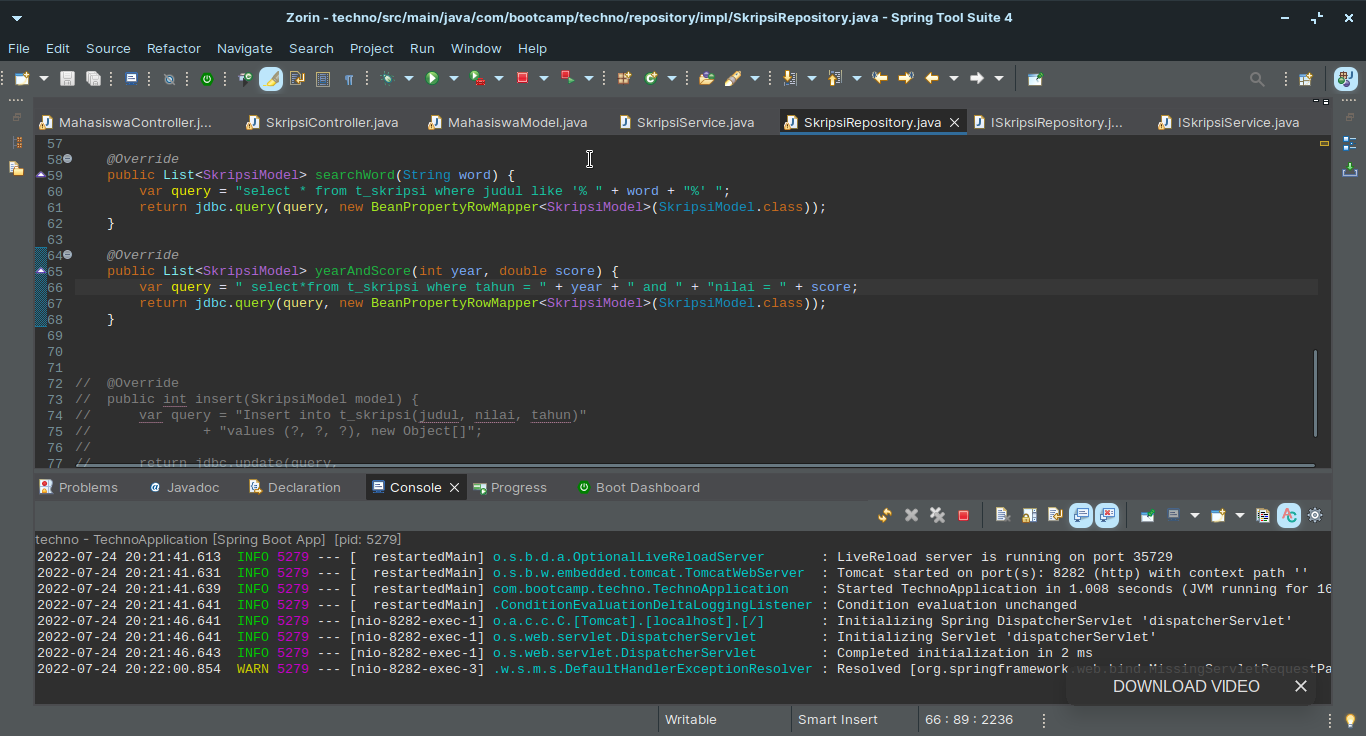Click the Pin Console icon
Viewport: 1366px width, 736px height.
(1147, 515)
